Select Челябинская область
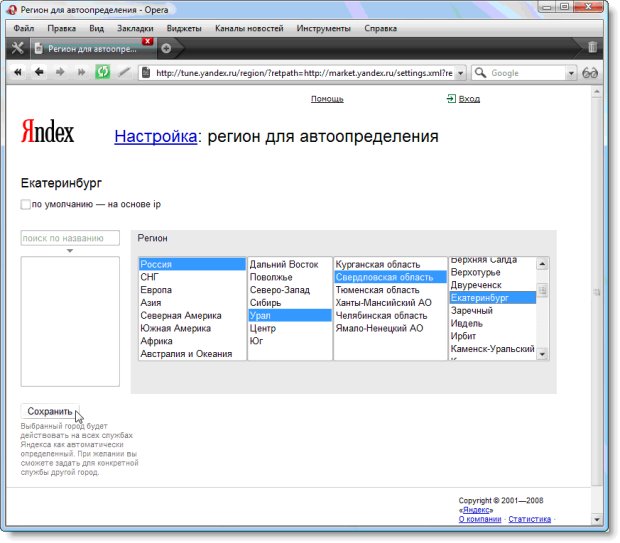This screenshot has height=543, width=620. 390,316
